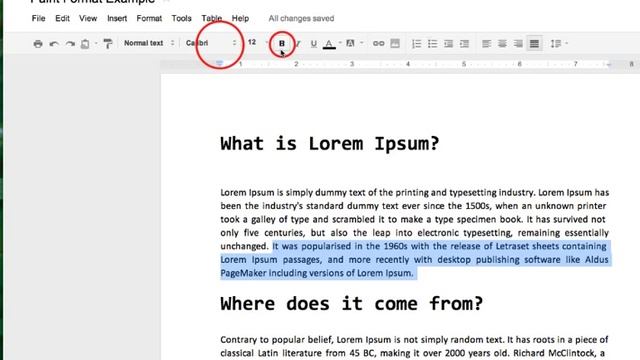Viewport: 640px width, 360px height.
Task: Toggle Italic formatting
Action: pos(299,43)
